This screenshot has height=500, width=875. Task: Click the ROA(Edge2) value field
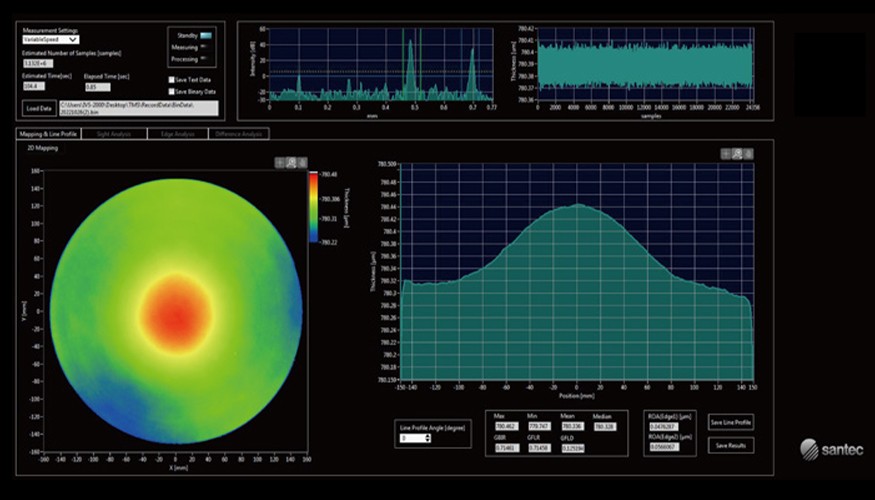pos(664,447)
